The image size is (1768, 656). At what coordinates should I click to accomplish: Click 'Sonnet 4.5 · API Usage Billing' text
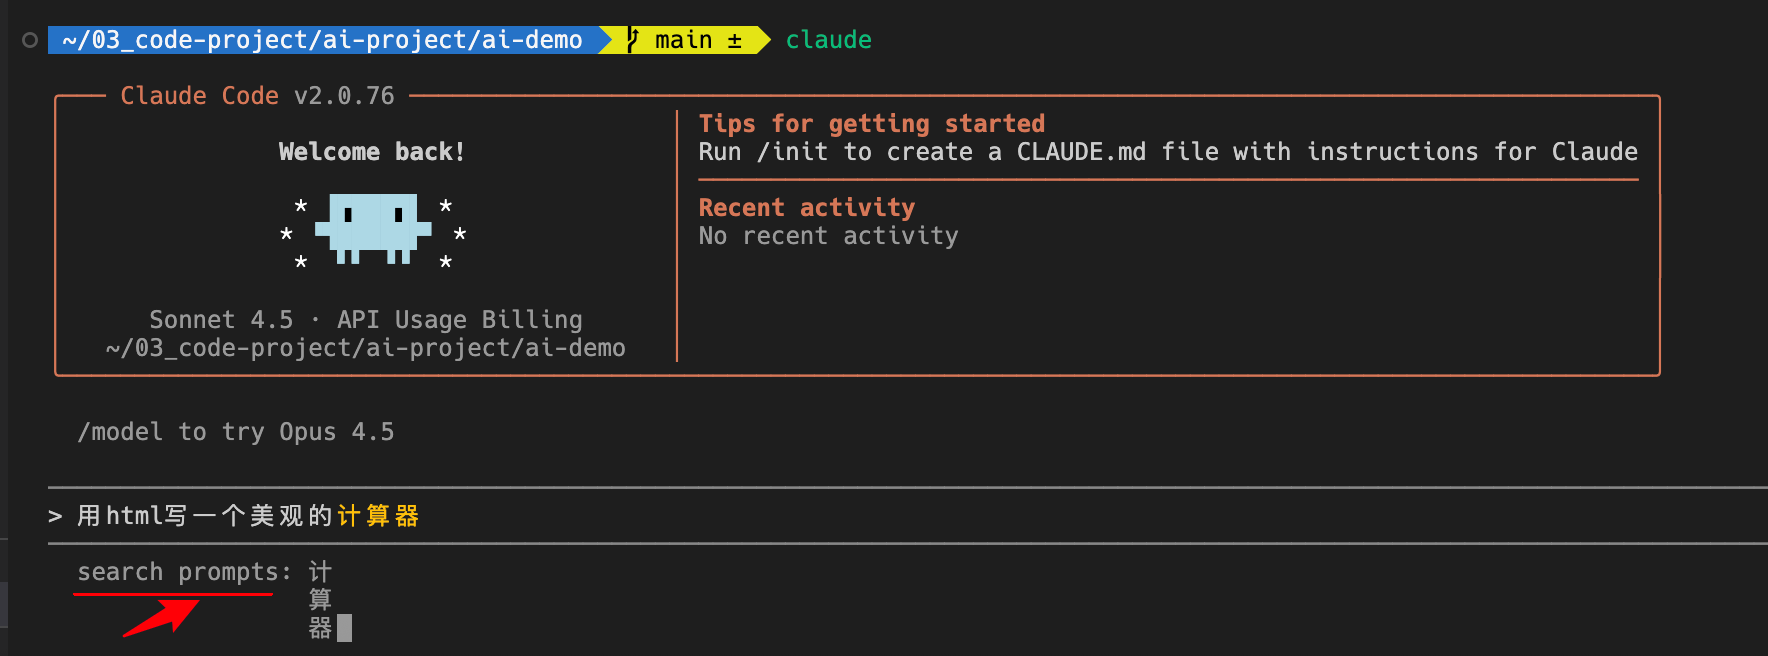365,320
